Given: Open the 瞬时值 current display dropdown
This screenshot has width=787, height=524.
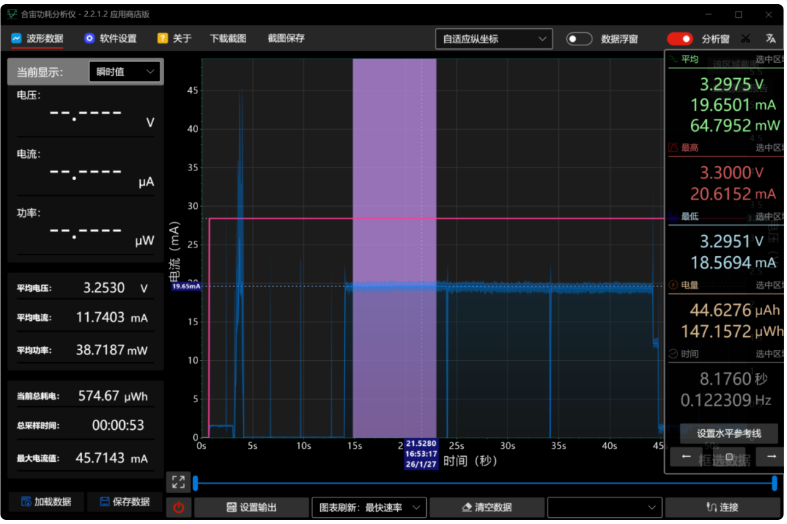Looking at the screenshot, I should (125, 72).
